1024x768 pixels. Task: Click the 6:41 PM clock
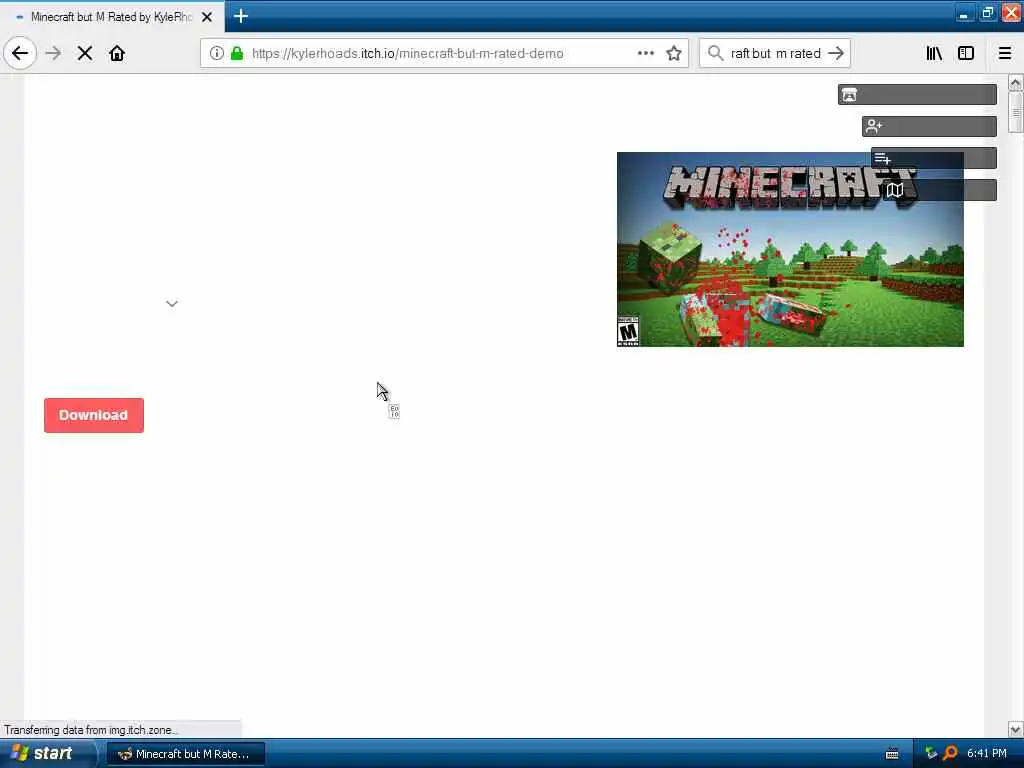click(x=987, y=754)
